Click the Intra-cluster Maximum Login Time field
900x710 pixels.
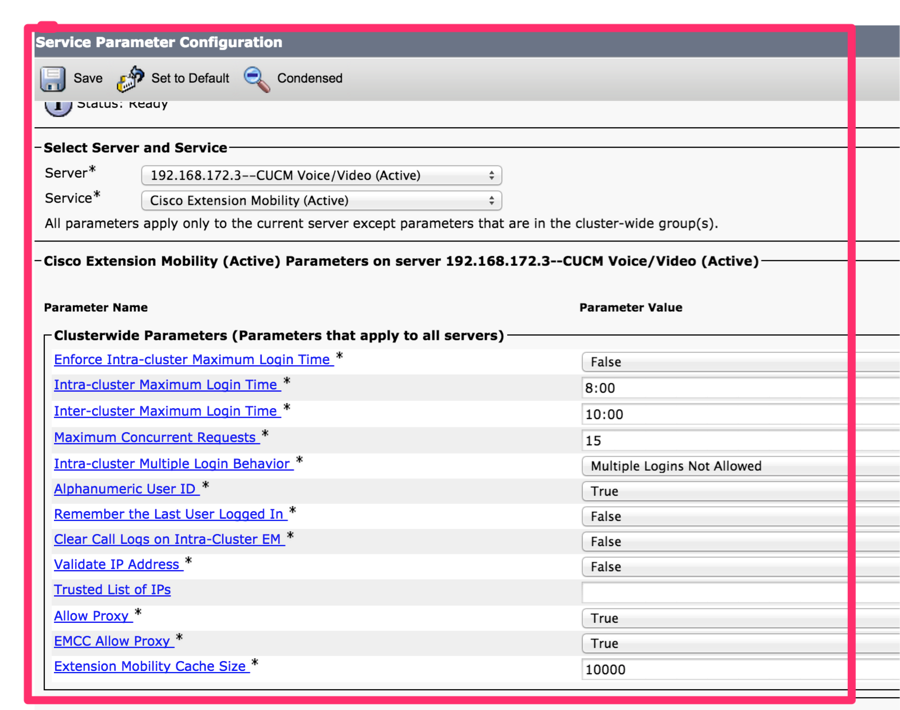[x=740, y=388]
